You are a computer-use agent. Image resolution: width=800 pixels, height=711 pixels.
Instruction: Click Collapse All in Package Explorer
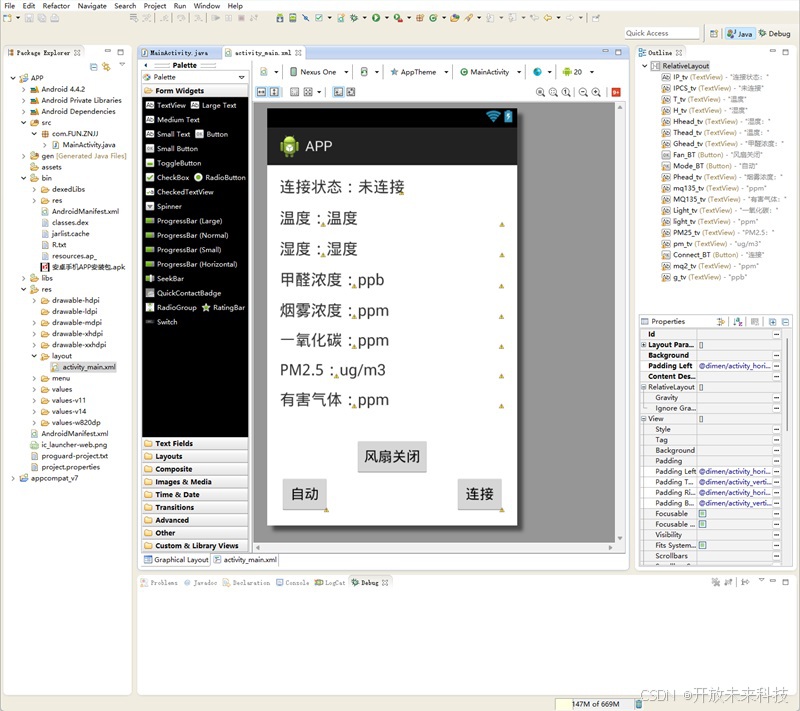pyautogui.click(x=93, y=67)
